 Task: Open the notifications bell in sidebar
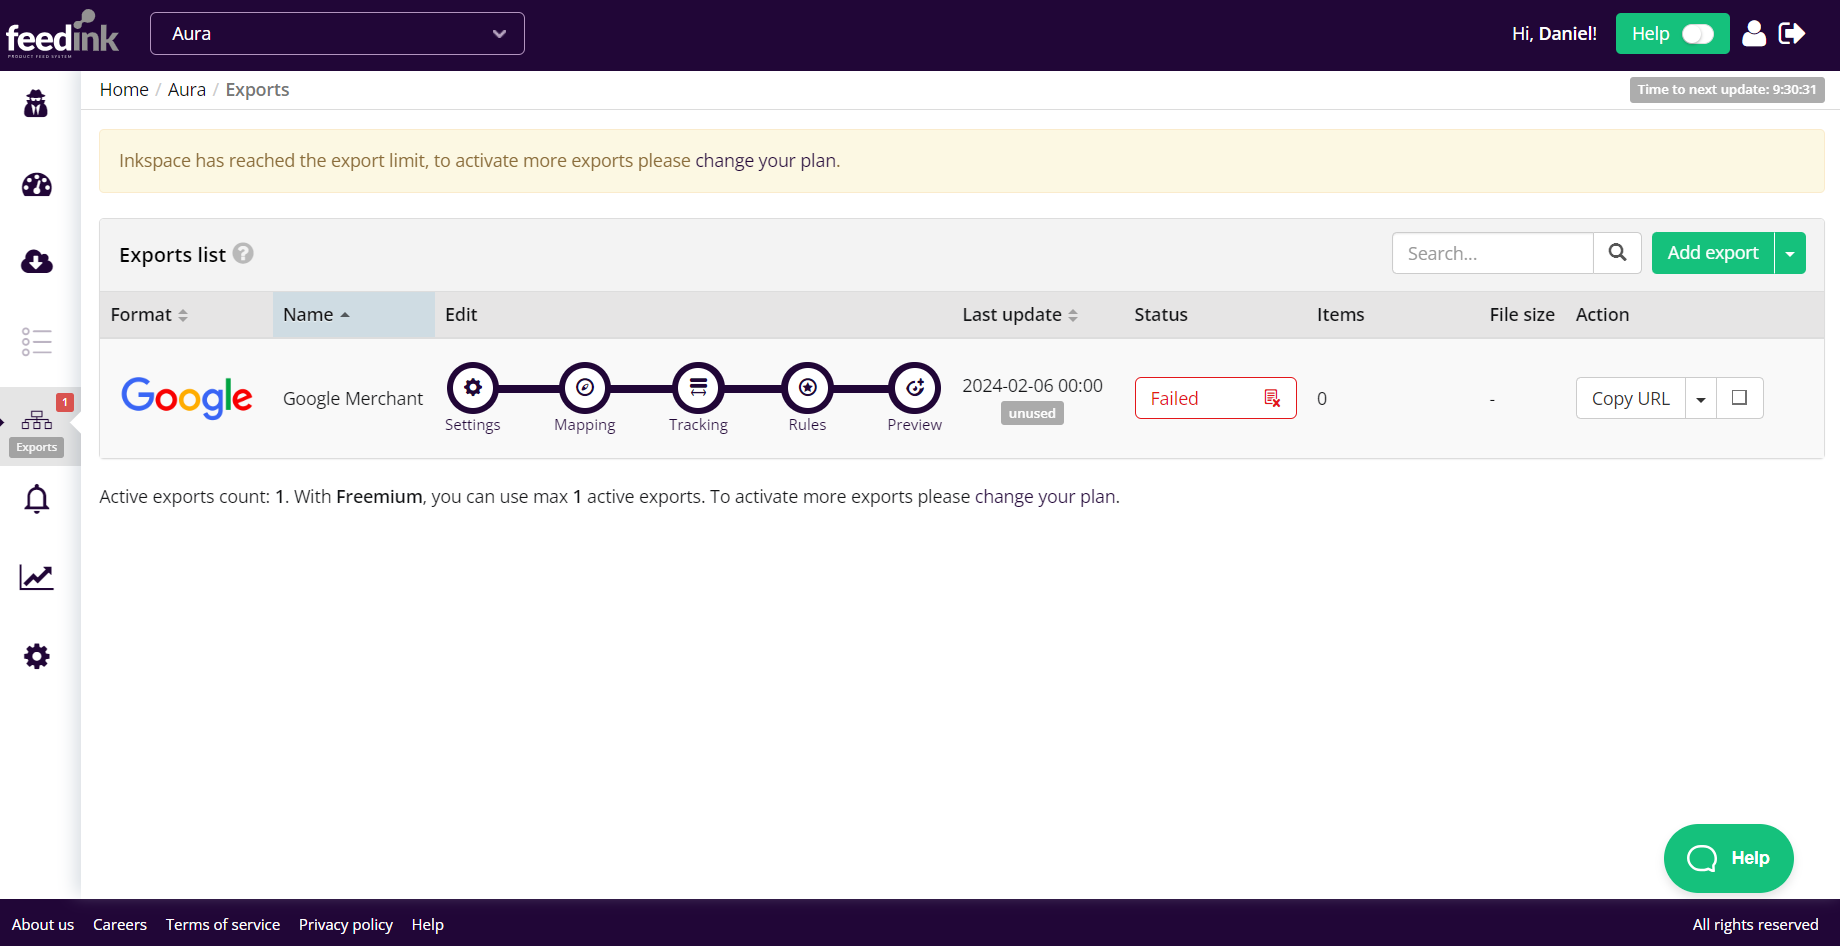pos(37,498)
